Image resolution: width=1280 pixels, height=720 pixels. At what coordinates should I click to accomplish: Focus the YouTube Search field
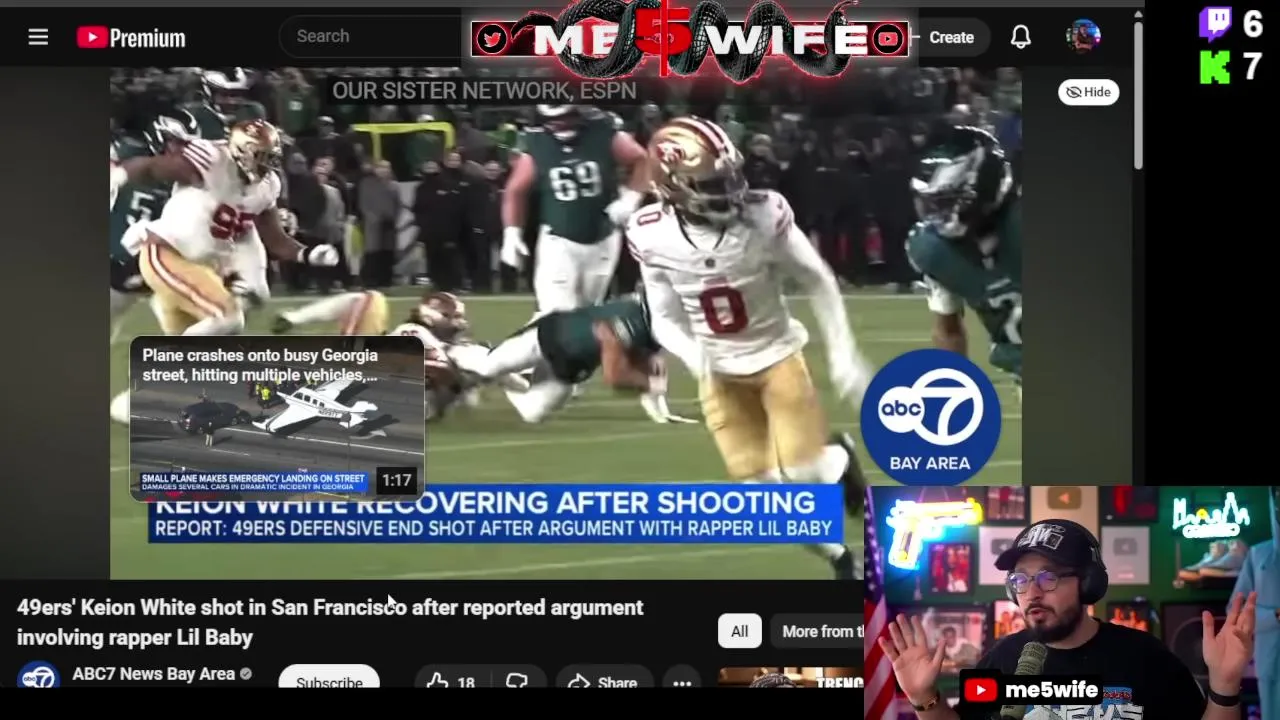point(375,36)
